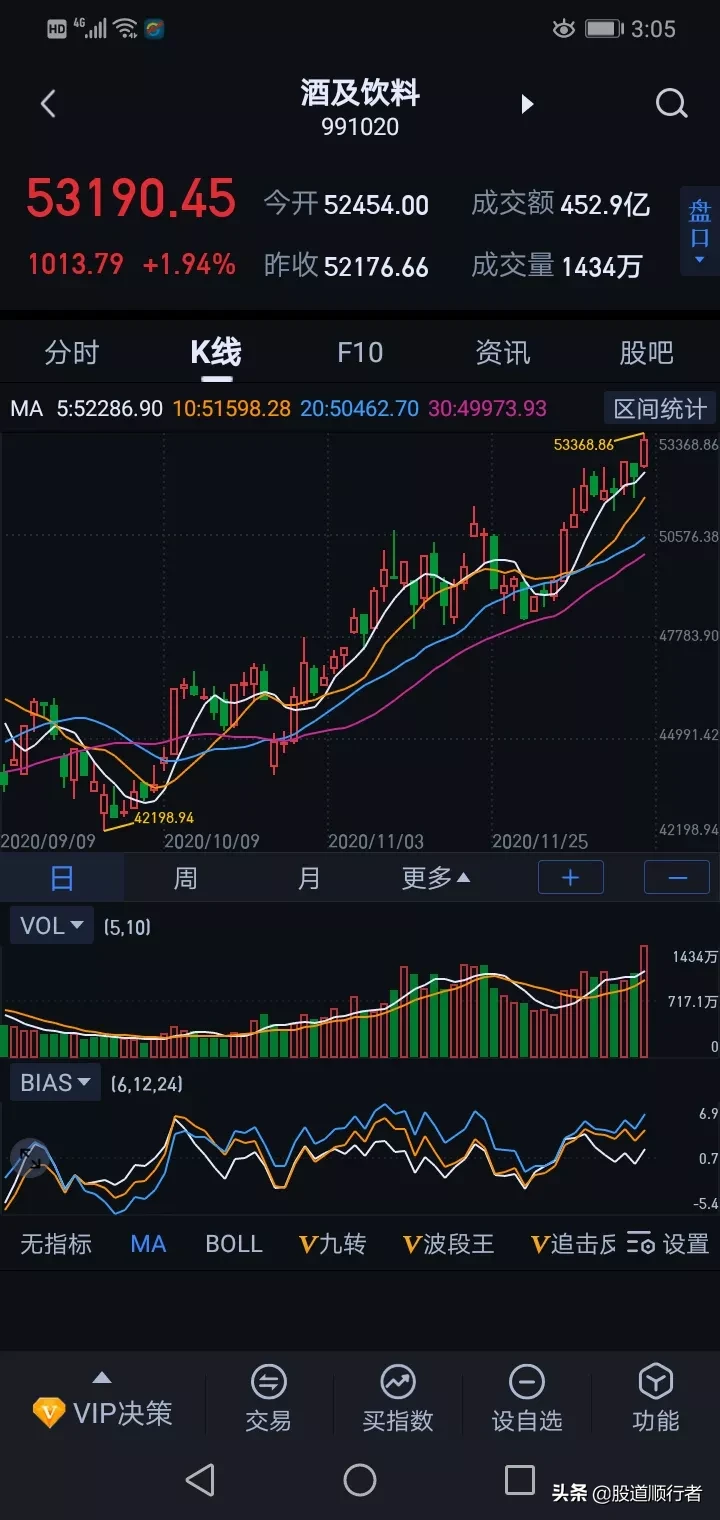This screenshot has height=1520, width=720.
Task: Select 波段王 VIP indicator
Action: coord(449,1244)
